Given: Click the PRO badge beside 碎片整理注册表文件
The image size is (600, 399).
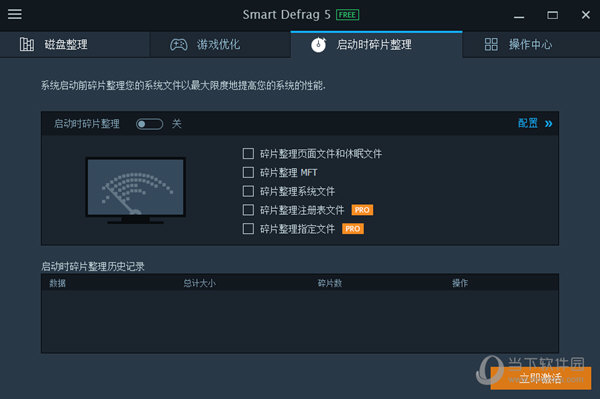Looking at the screenshot, I should 362,210.
